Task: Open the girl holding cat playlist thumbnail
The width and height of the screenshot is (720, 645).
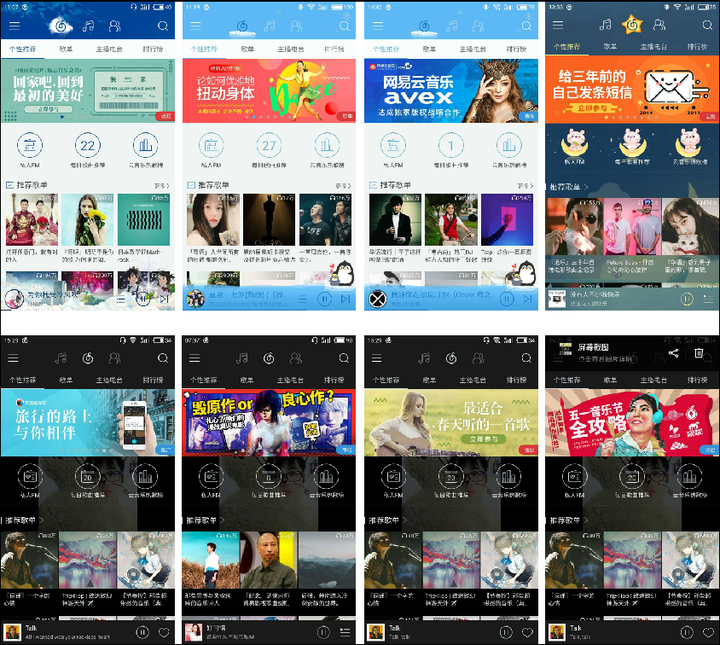Action: (690, 227)
